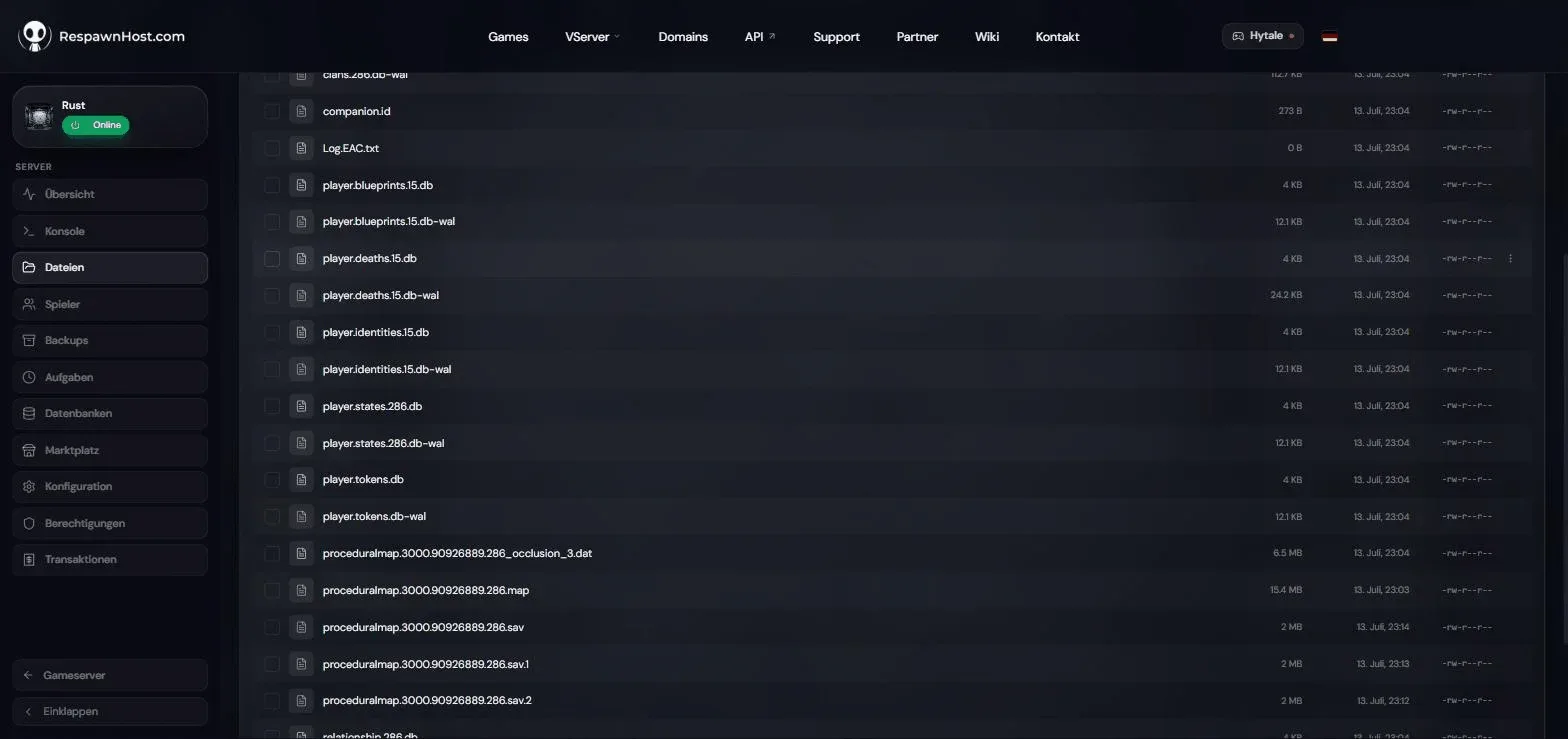Click the file icon next to Log.EAC.txt

point(301,148)
